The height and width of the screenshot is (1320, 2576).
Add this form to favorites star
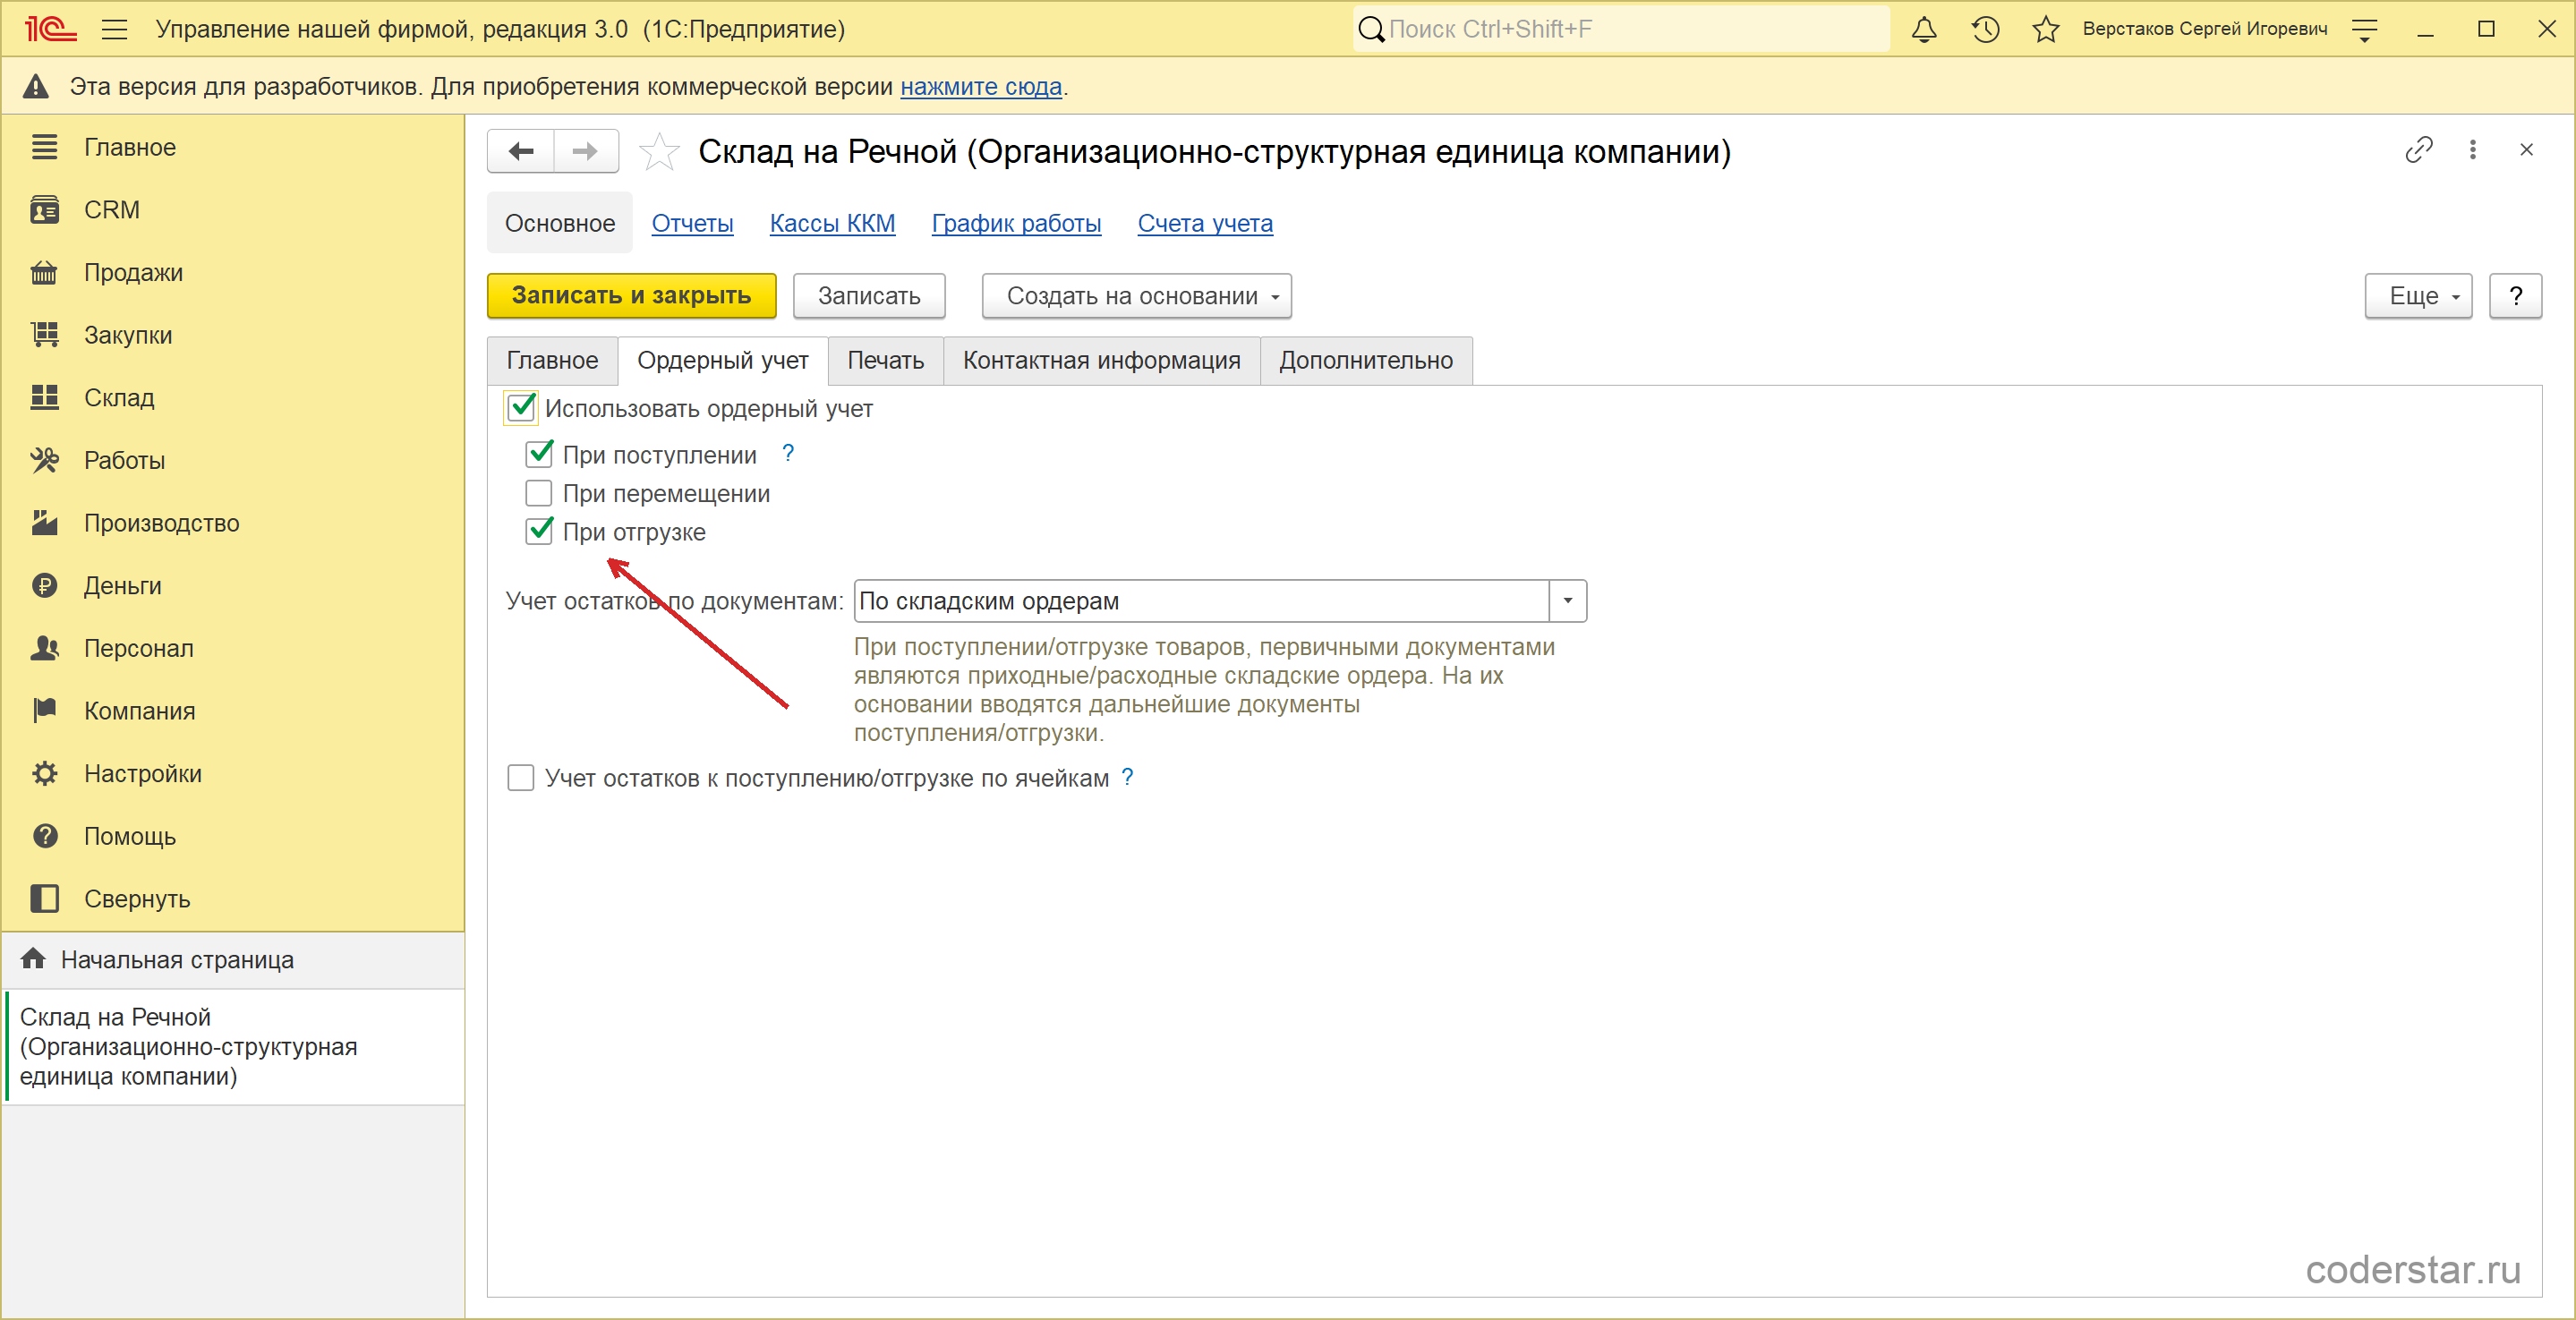[x=659, y=152]
